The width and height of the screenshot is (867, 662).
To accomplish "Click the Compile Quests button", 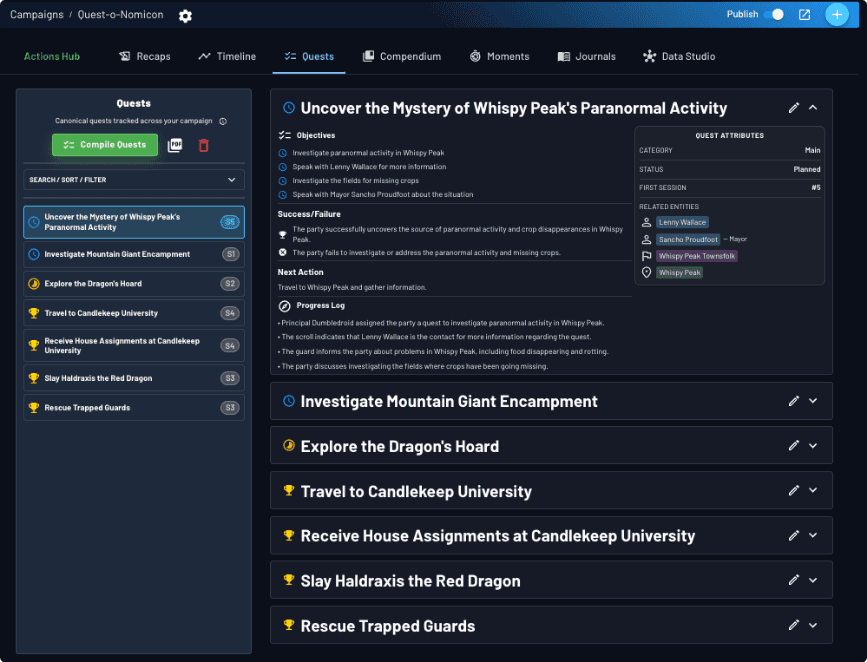I will click(x=104, y=145).
